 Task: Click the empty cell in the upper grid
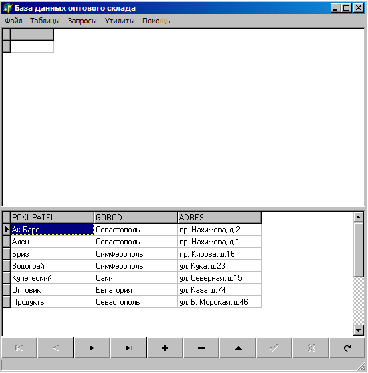pyautogui.click(x=32, y=47)
